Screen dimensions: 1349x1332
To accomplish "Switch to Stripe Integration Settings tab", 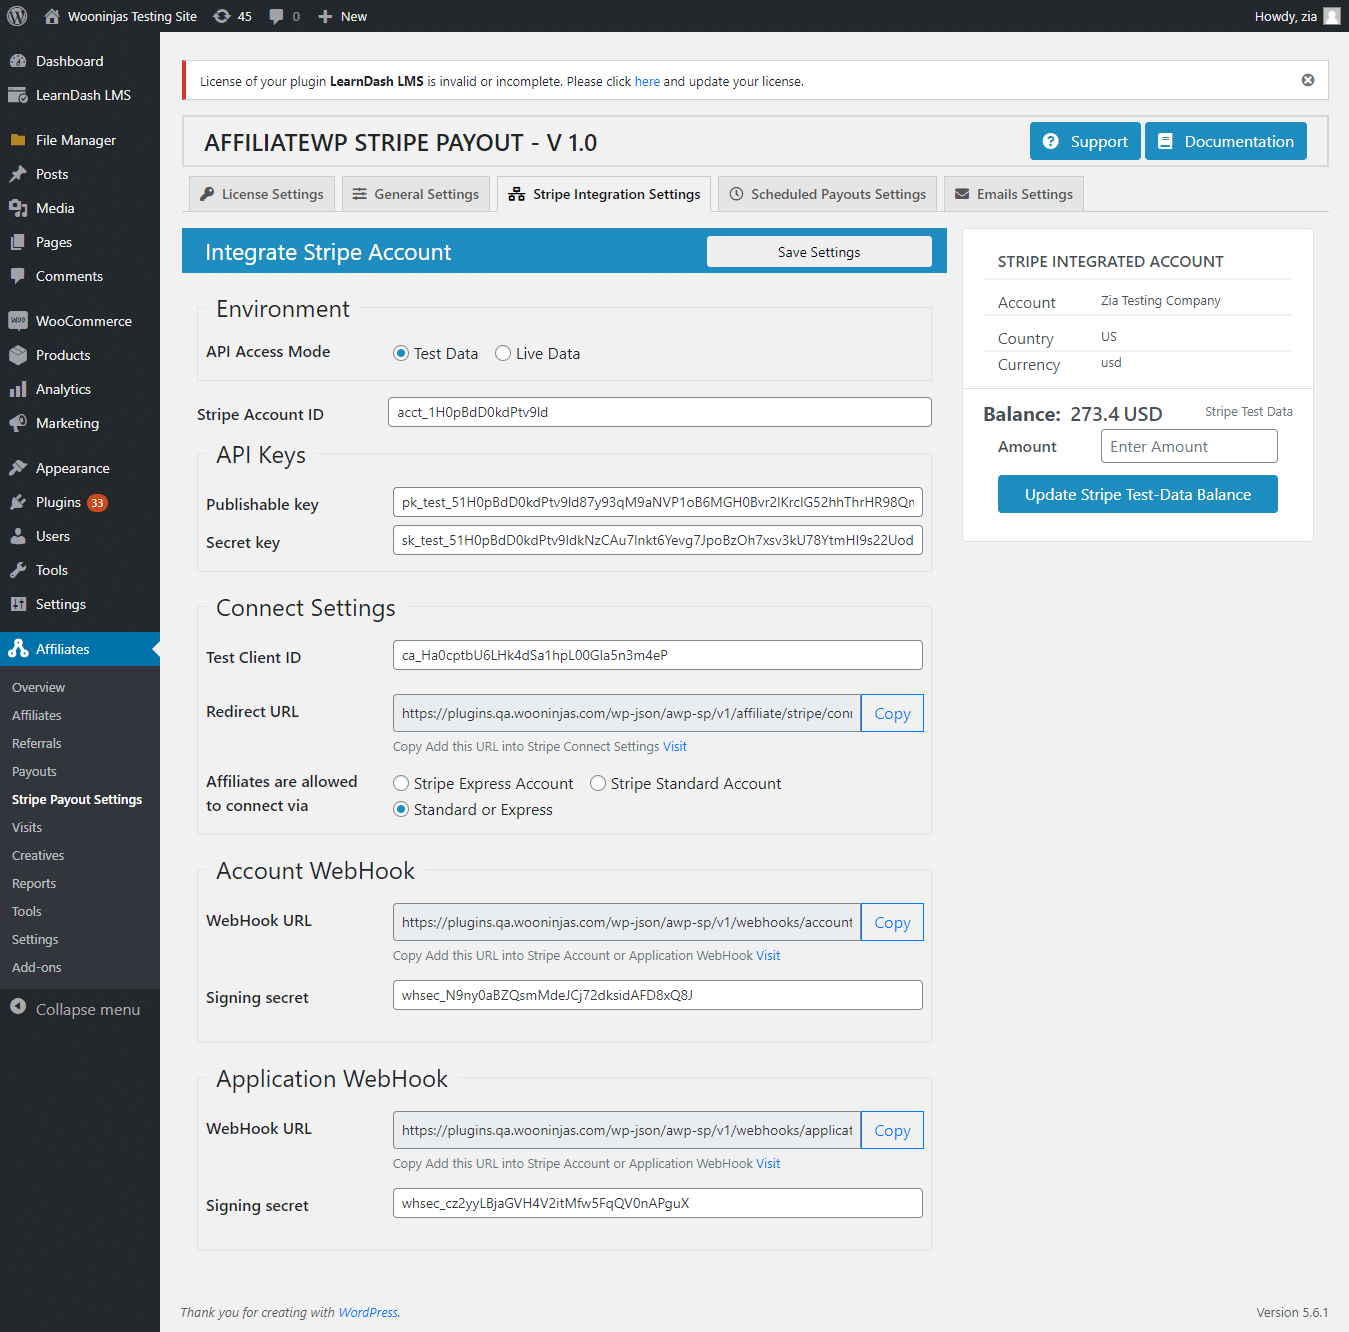I will pyautogui.click(x=604, y=194).
